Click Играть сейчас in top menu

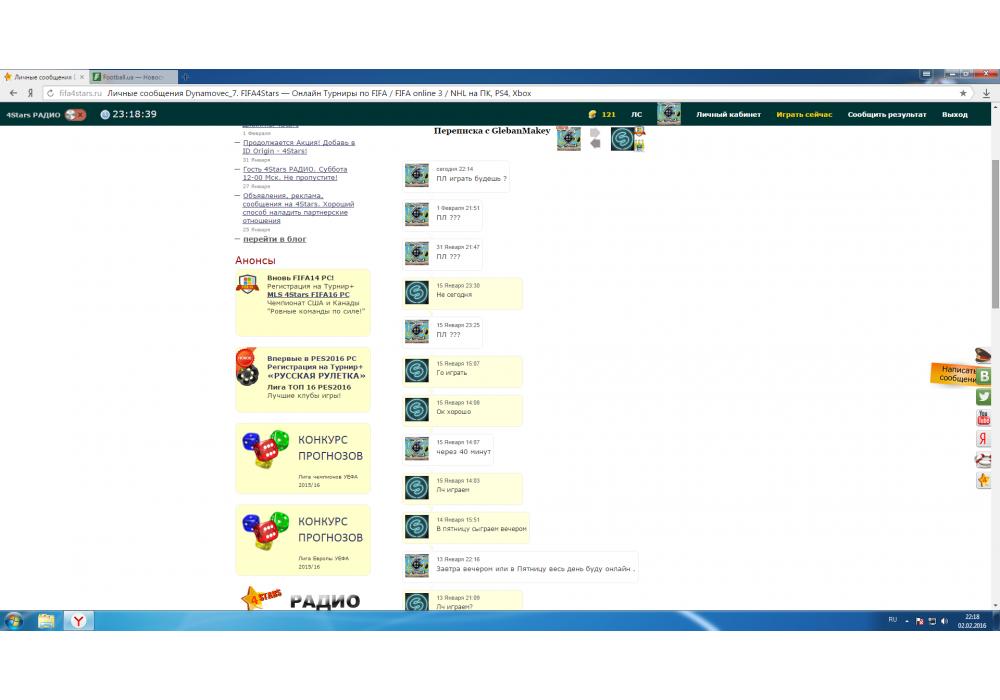[804, 115]
